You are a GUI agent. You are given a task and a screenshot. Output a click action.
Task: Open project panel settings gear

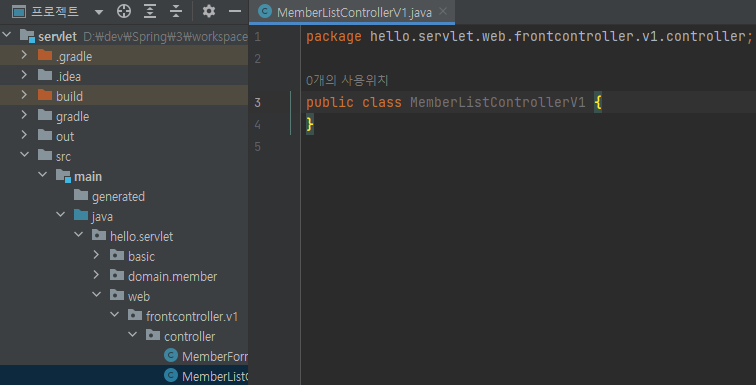coord(209,12)
